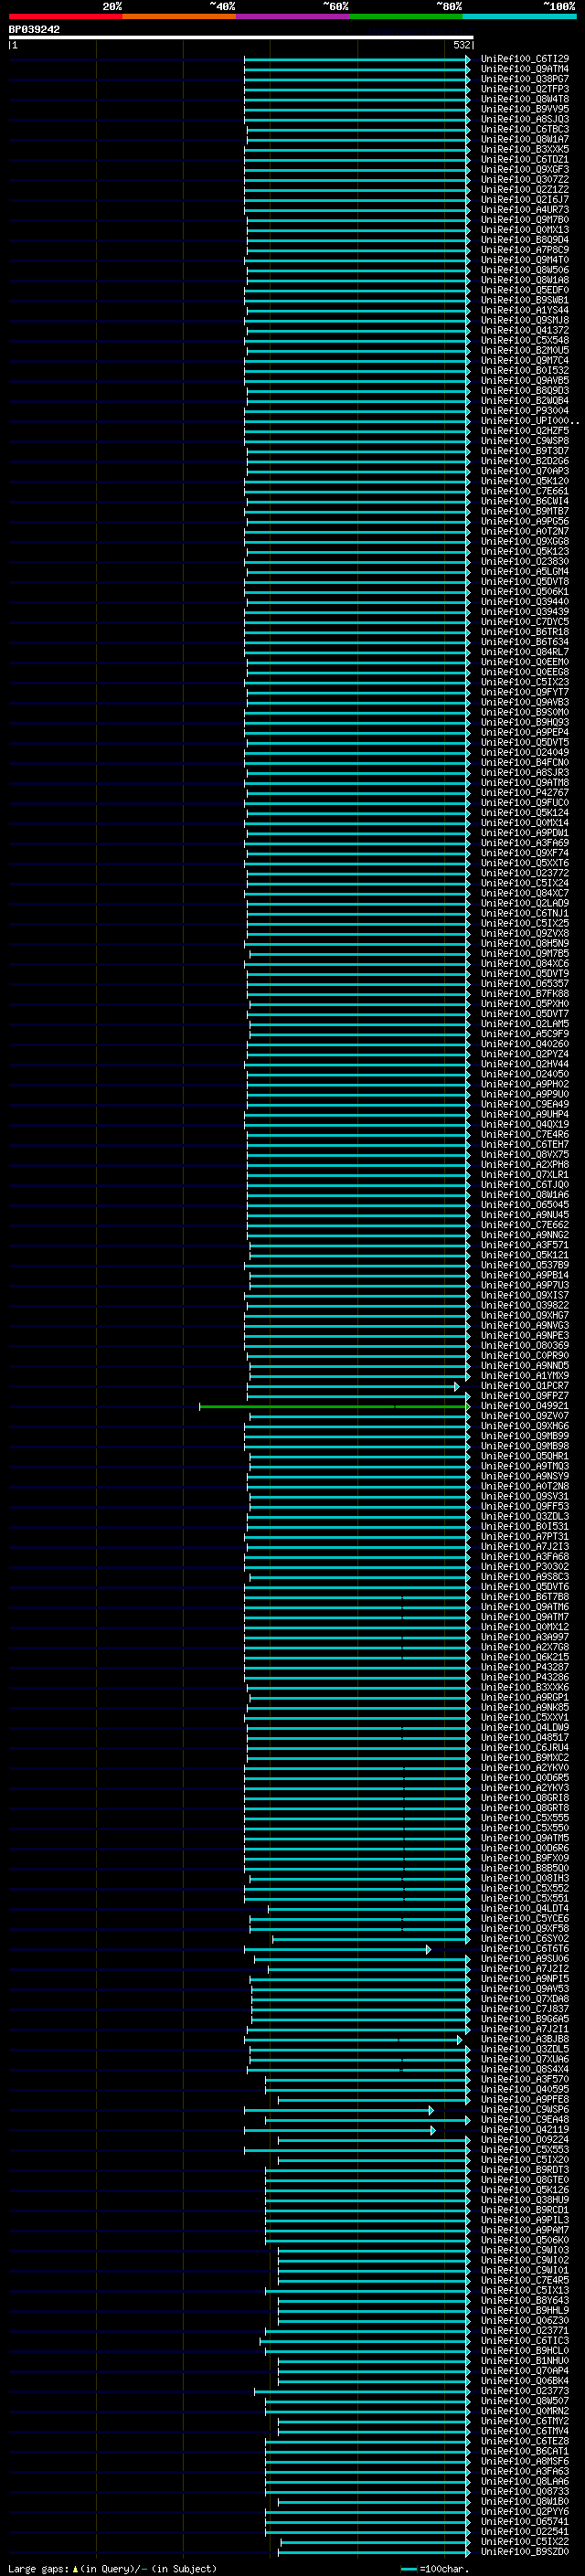This screenshot has height=2576, width=585.
Task: Open hit UniRef100_Q8W4T8
Action: (x=524, y=99)
